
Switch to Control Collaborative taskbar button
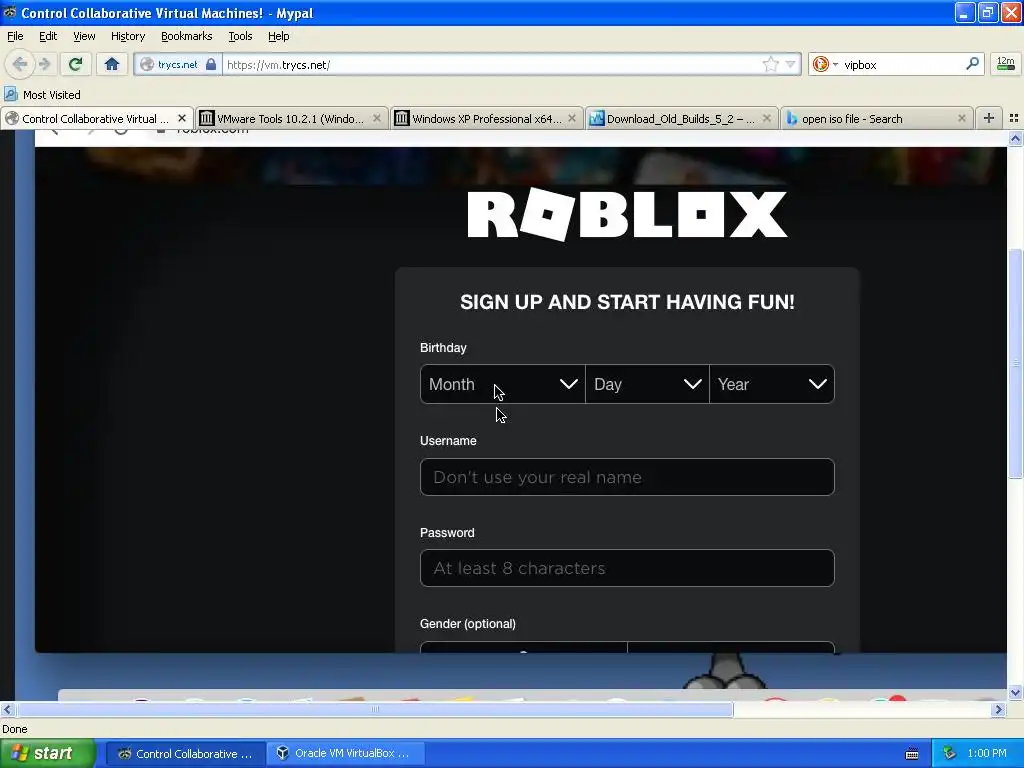(x=185, y=753)
